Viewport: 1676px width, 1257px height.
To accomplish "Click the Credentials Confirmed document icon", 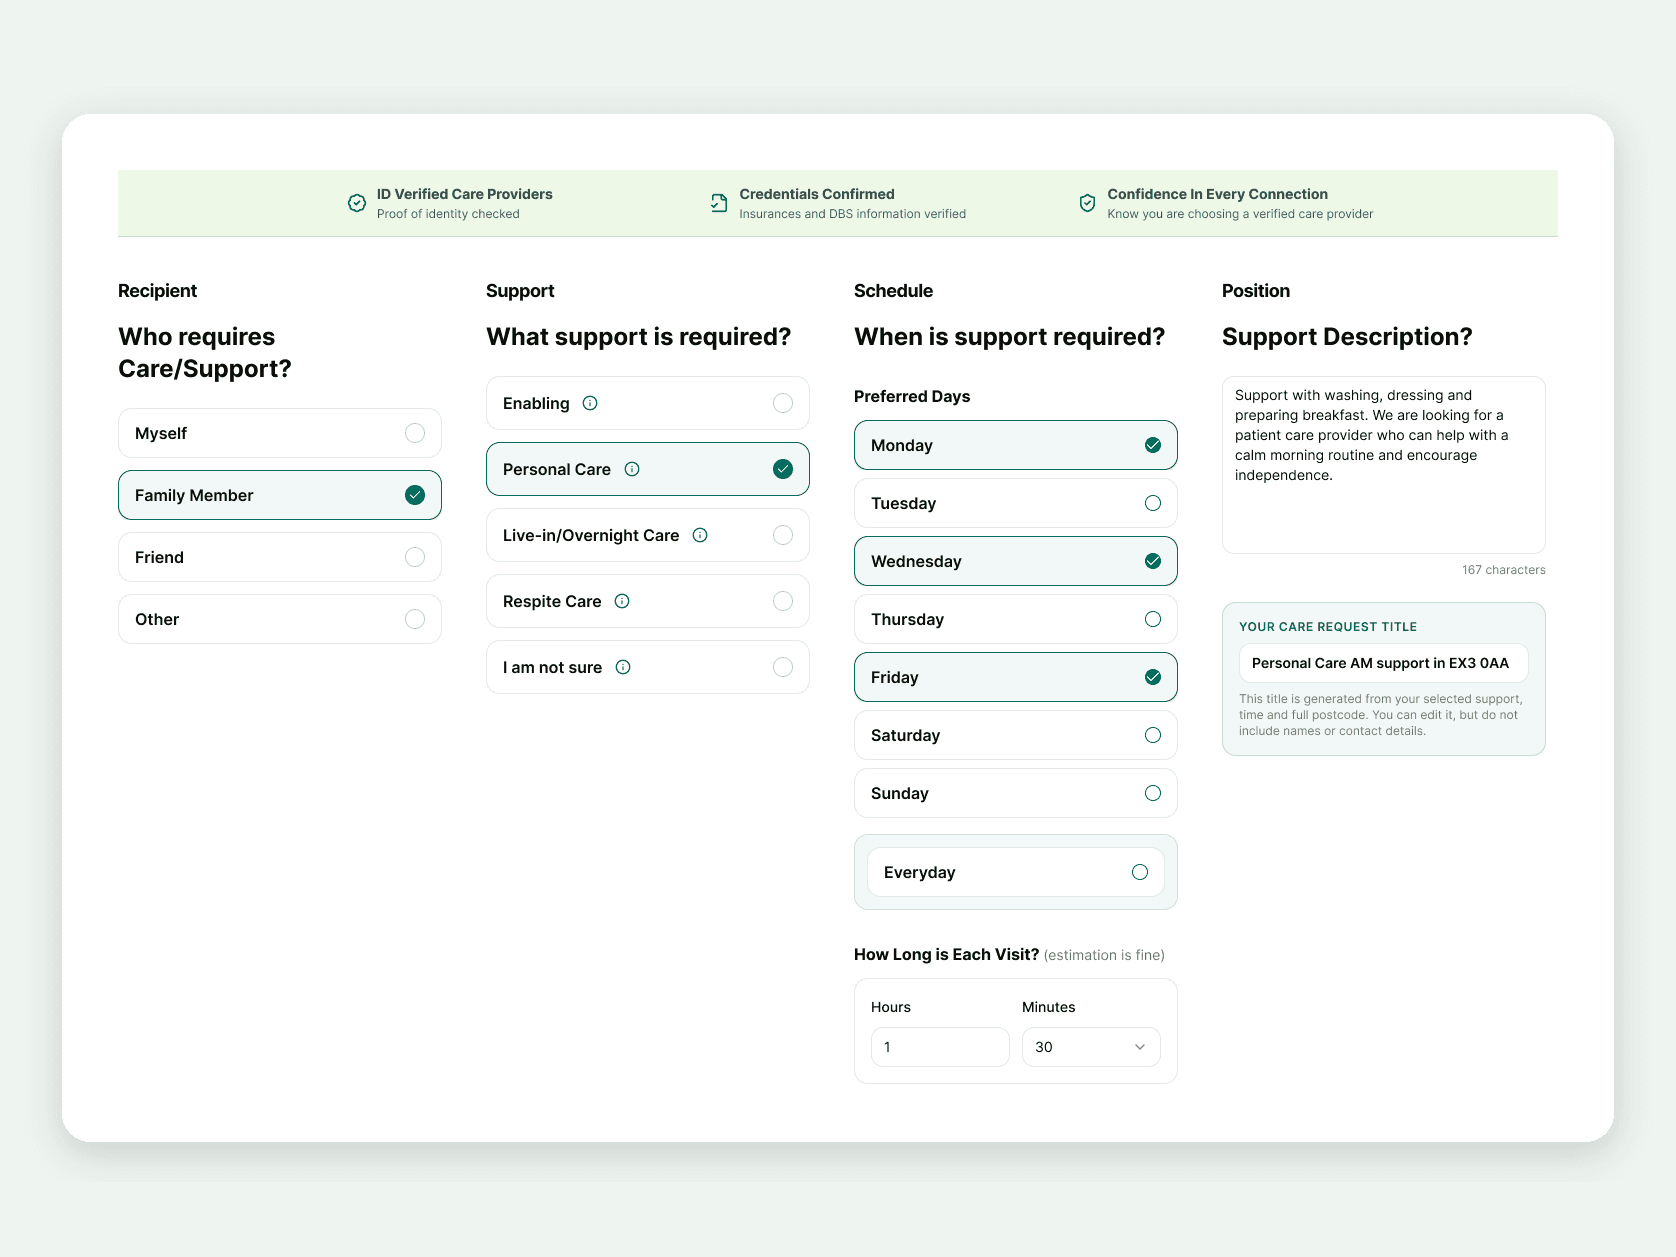I will 719,203.
